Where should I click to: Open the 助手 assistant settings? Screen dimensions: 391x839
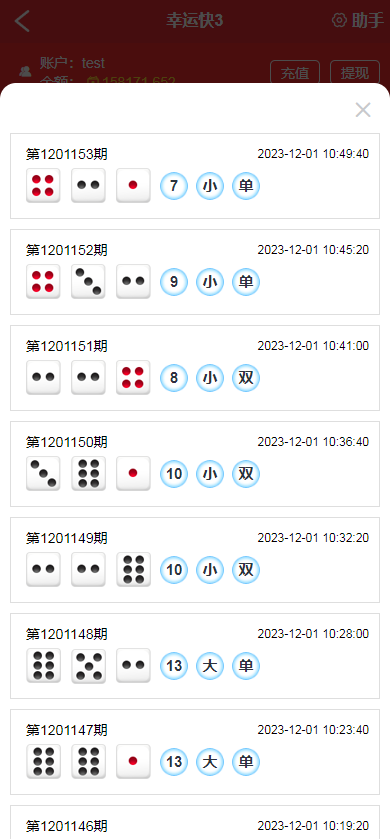358,21
